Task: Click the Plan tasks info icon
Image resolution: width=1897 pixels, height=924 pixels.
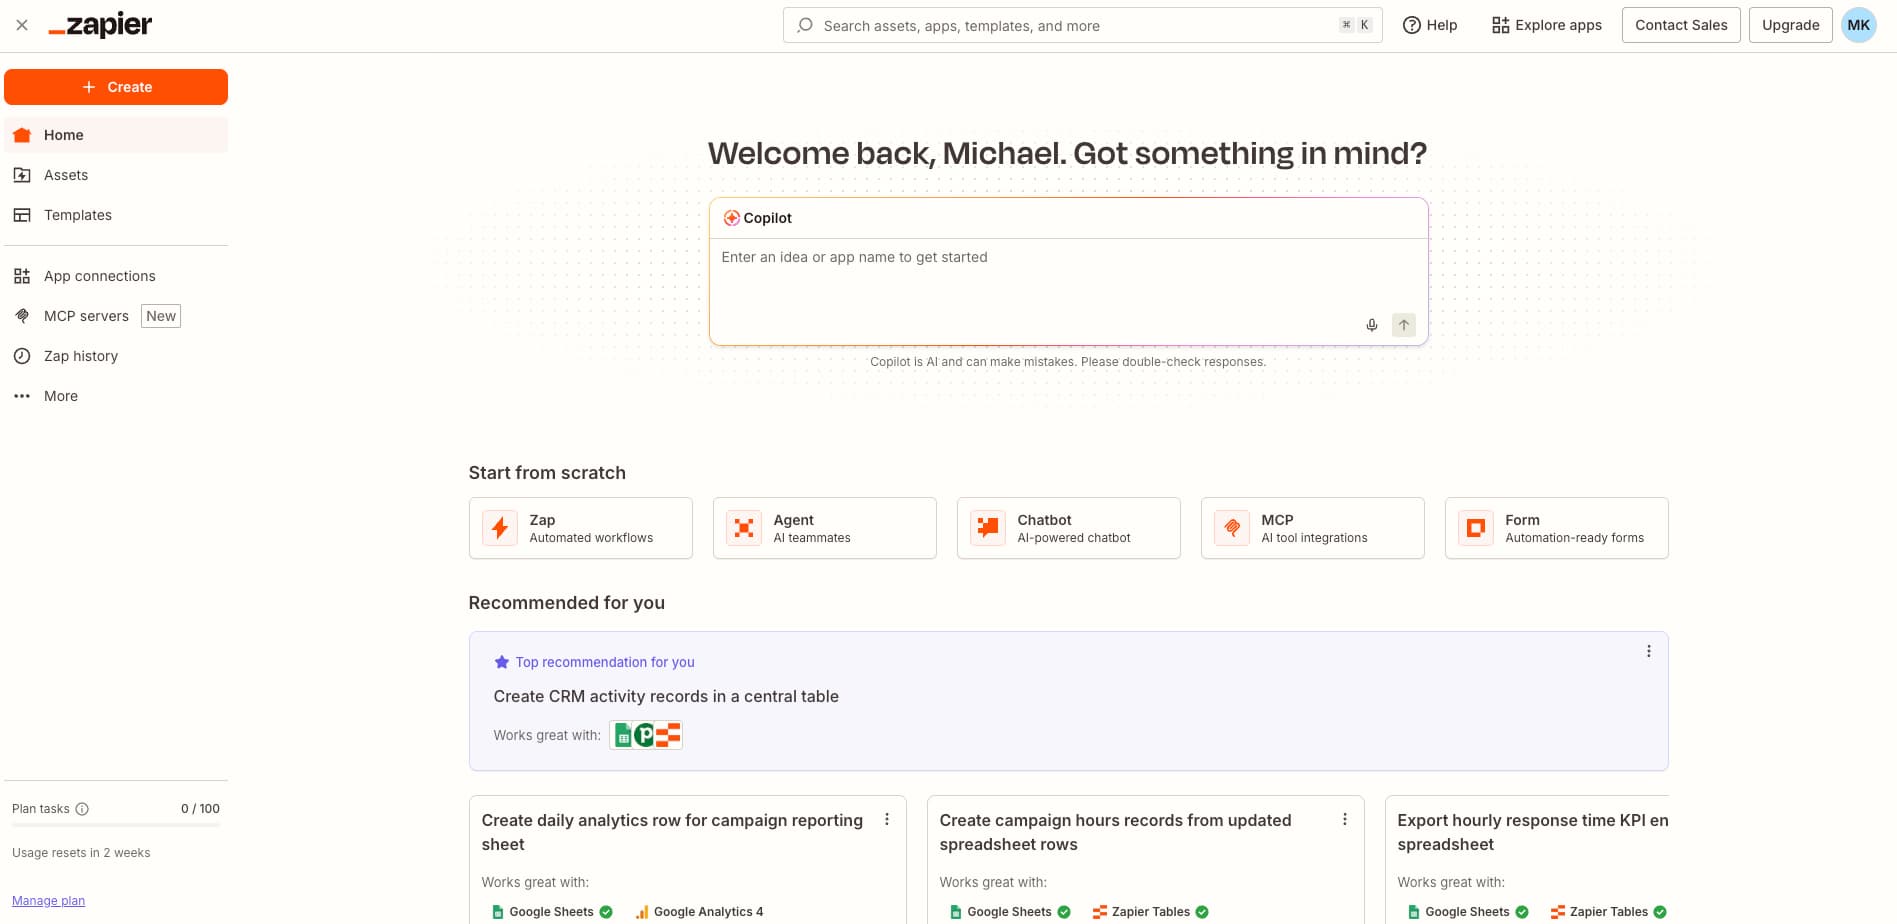Action: 82,809
